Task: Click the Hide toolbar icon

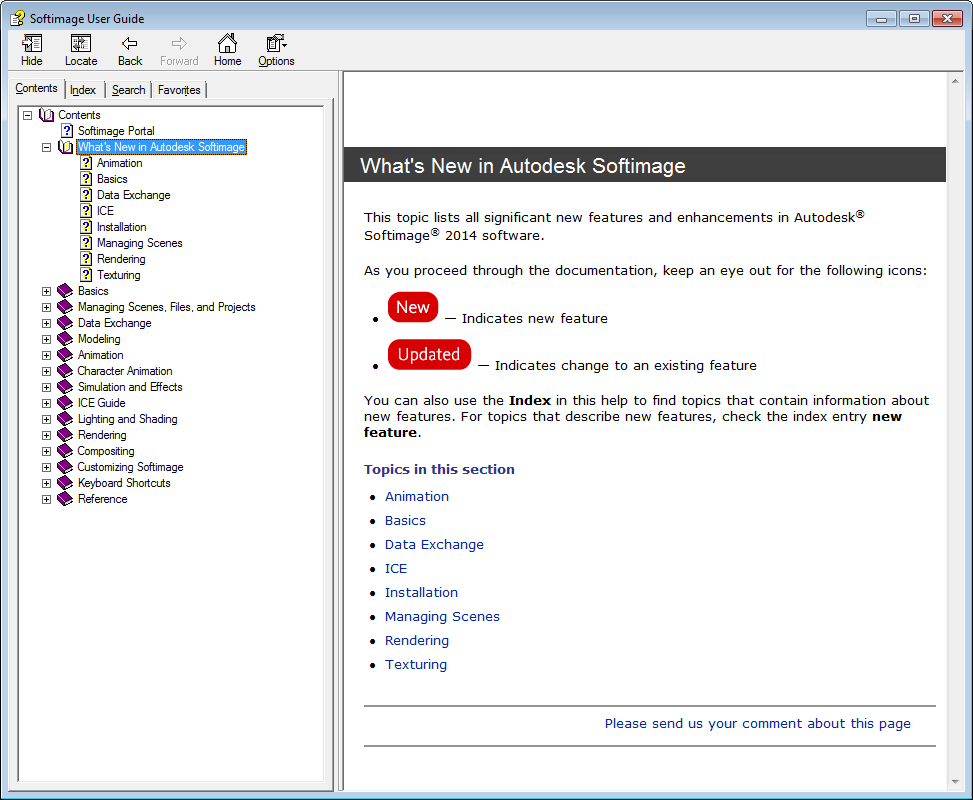Action: click(32, 44)
